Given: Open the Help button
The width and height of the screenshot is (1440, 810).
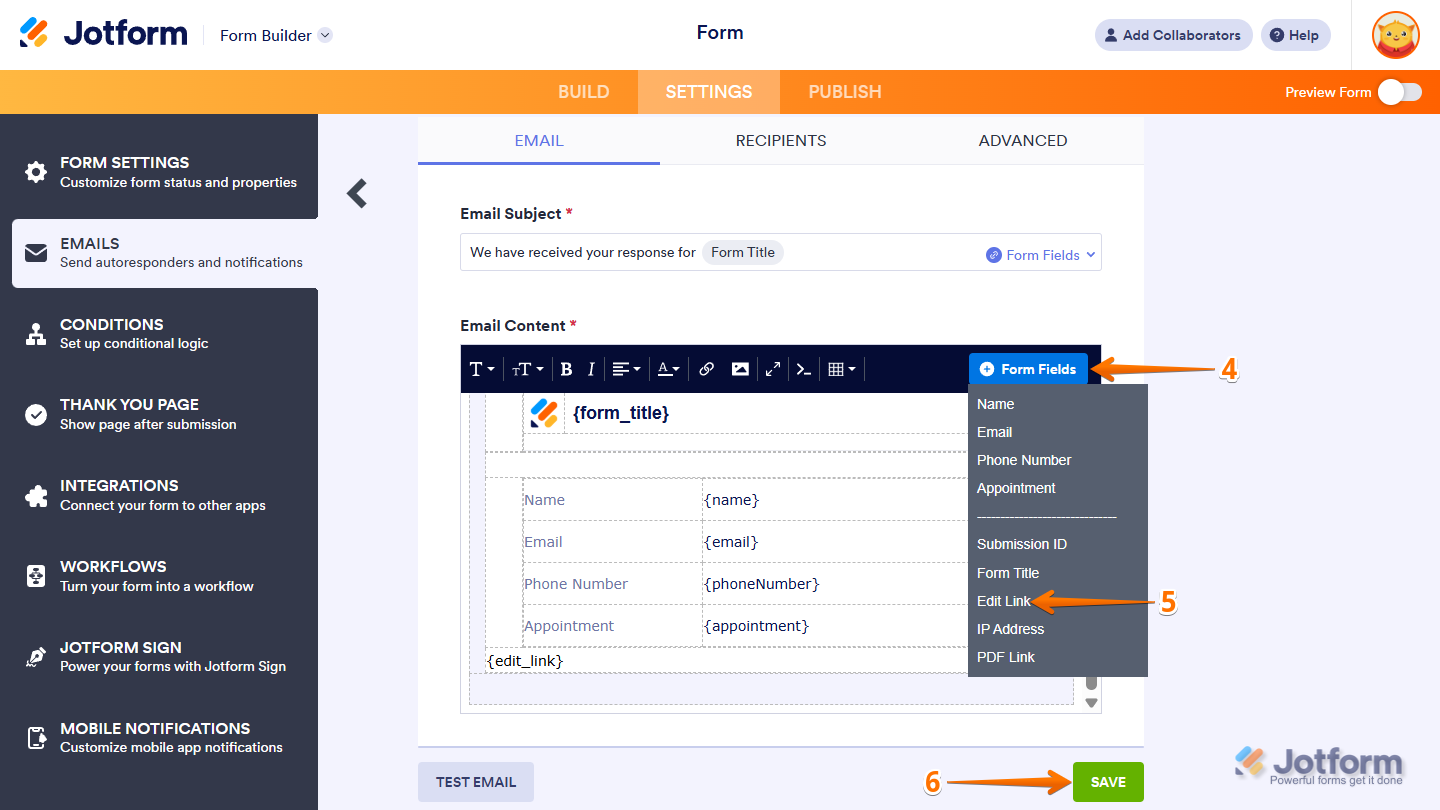Looking at the screenshot, I should 1295,35.
